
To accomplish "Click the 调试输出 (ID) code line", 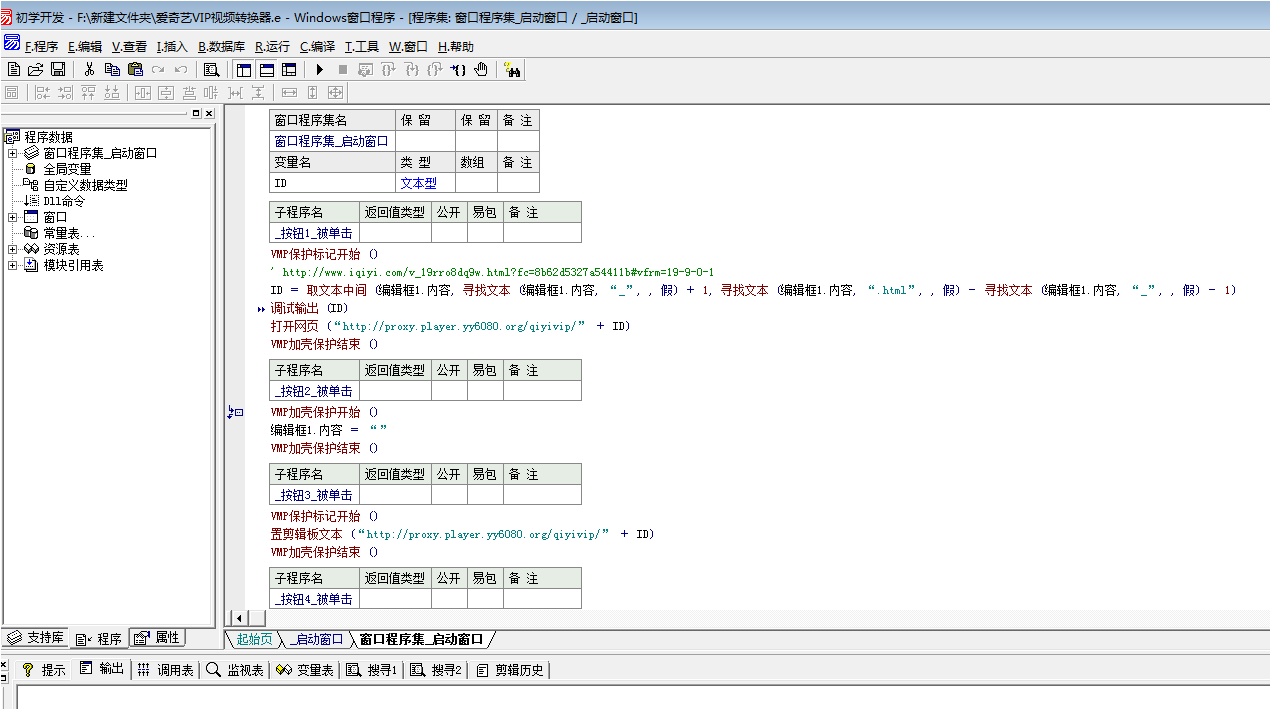I will [x=309, y=308].
